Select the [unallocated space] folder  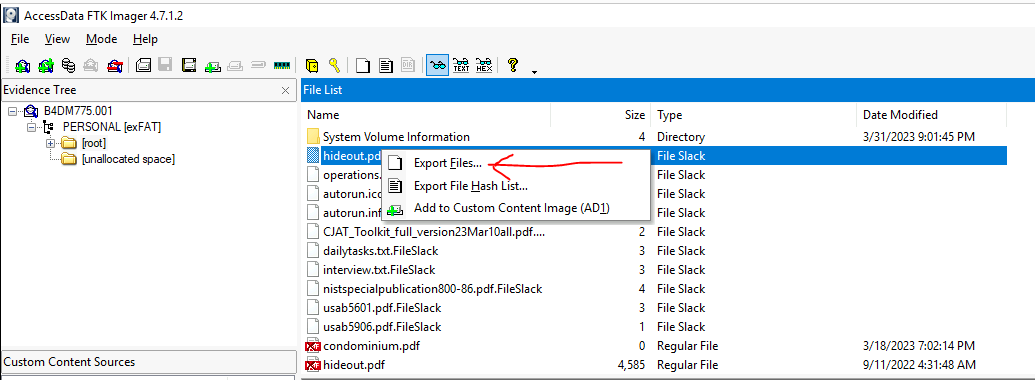click(128, 159)
